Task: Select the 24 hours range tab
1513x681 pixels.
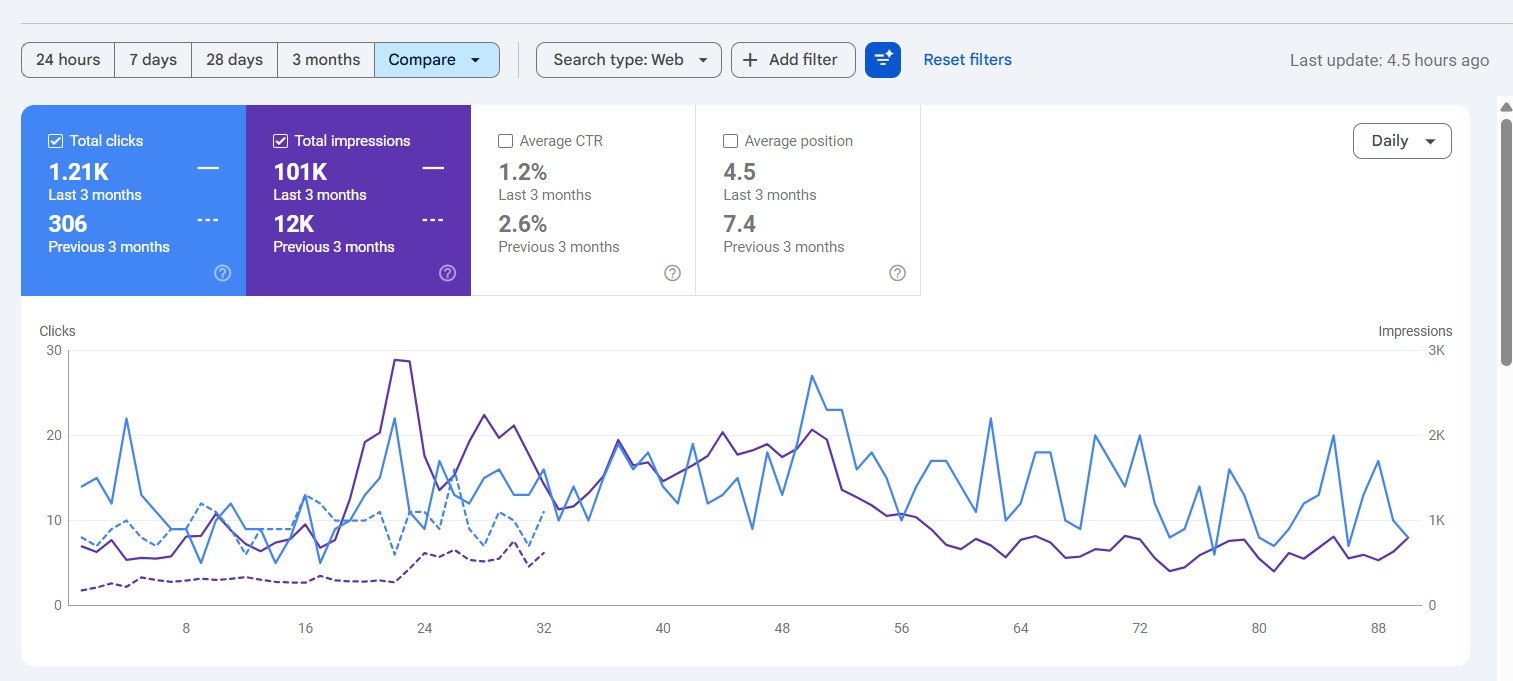Action: 68,60
